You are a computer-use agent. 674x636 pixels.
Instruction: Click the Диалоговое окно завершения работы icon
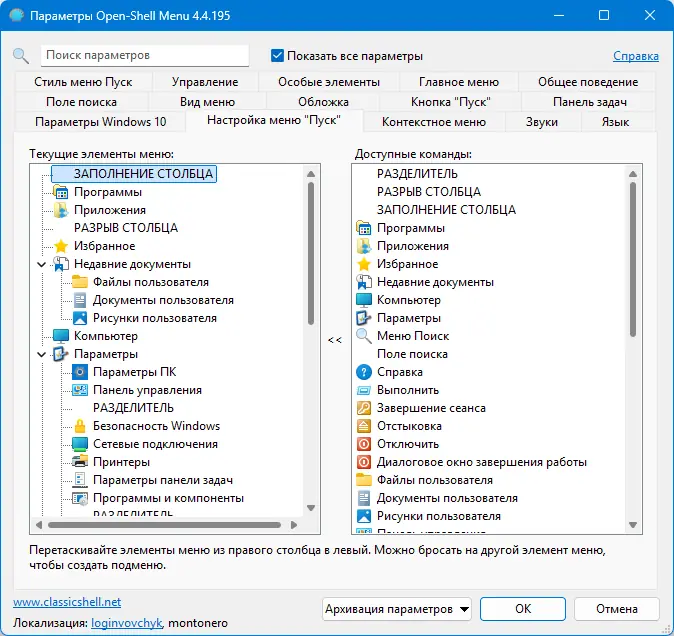pos(364,462)
